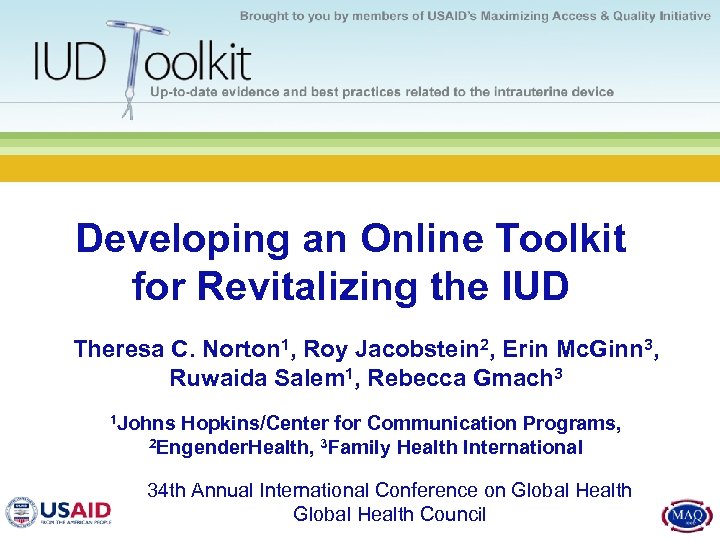Click the 'Family Health International' affiliation

456,447
